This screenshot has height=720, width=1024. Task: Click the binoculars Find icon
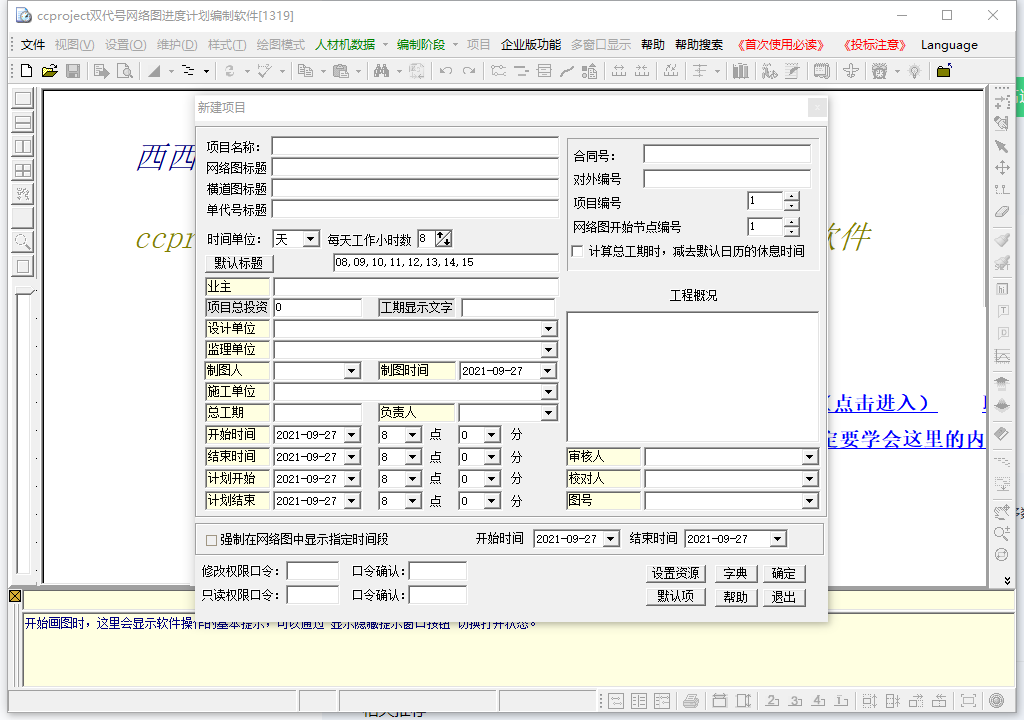[381, 71]
